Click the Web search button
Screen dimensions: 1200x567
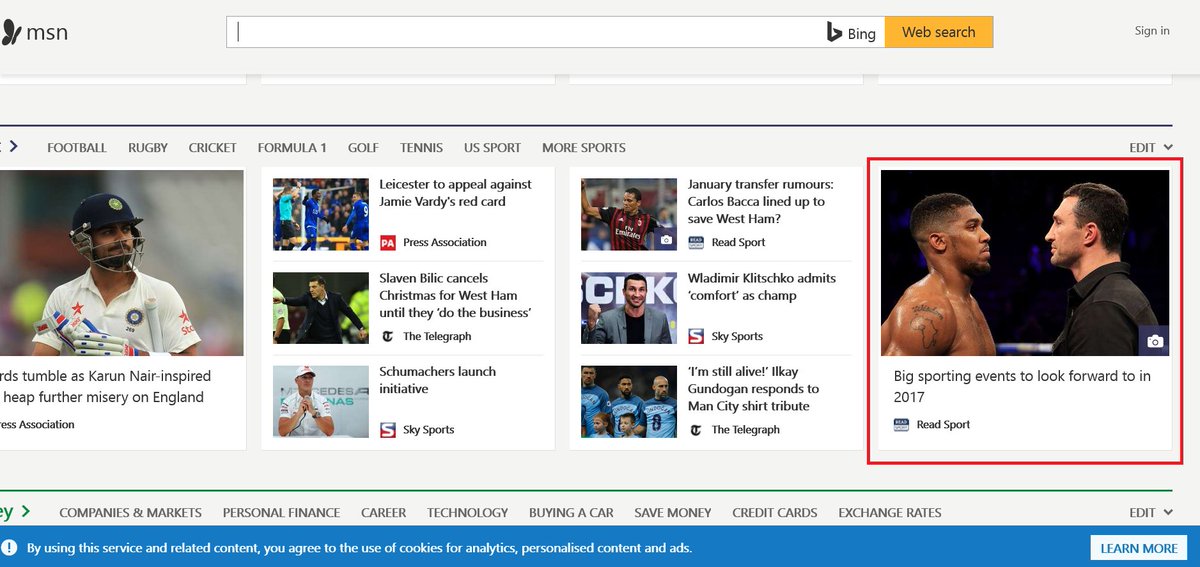pos(939,32)
